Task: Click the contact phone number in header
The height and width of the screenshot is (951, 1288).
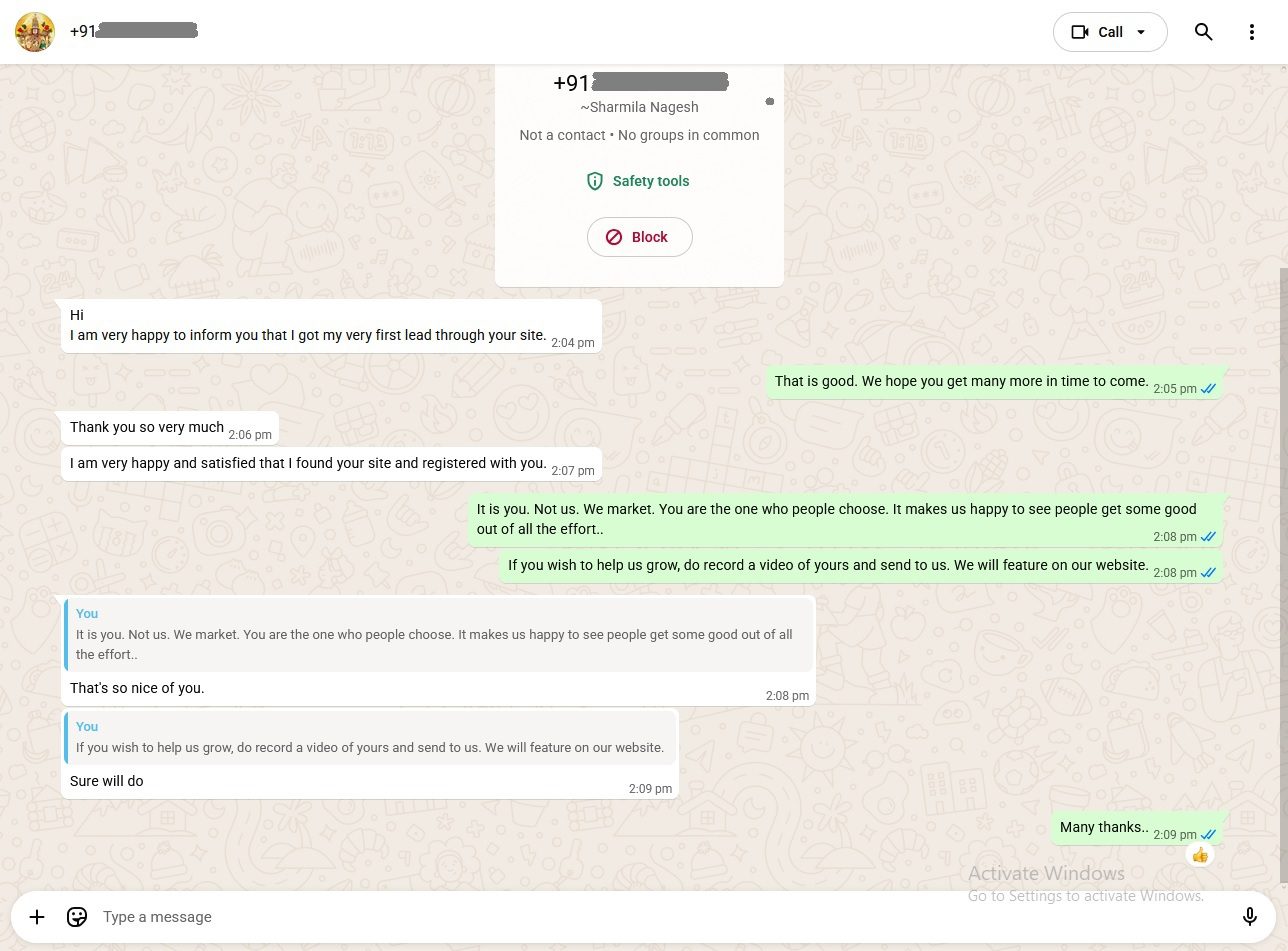Action: (x=133, y=32)
